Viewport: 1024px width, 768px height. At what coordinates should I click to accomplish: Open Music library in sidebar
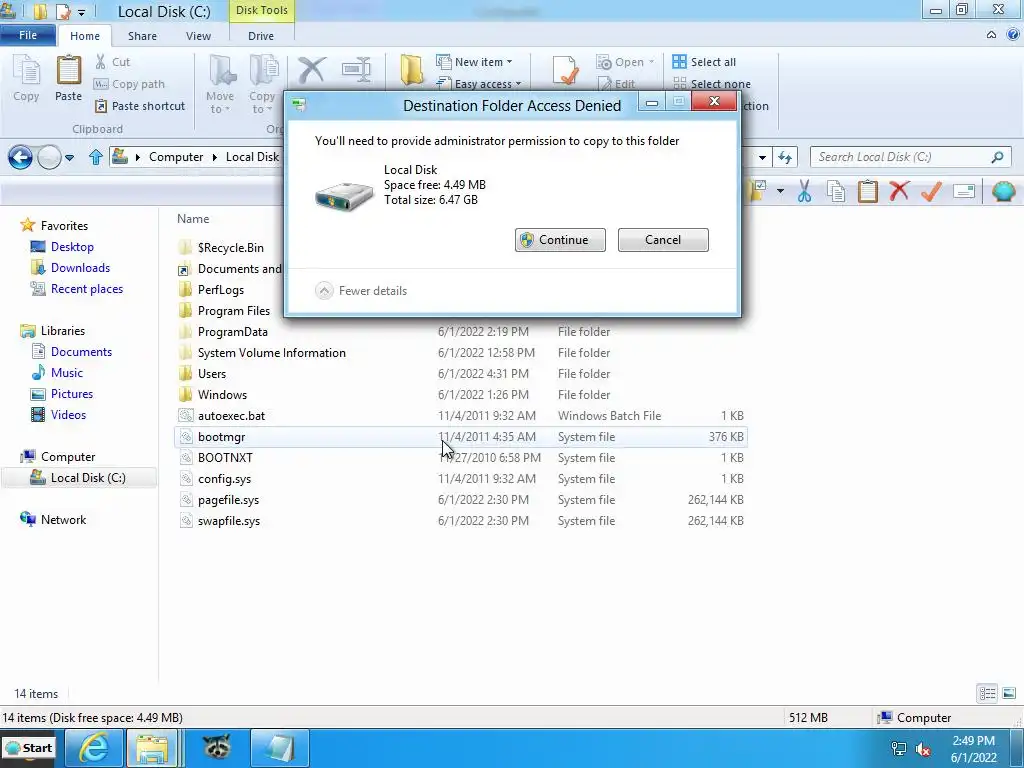point(57,373)
